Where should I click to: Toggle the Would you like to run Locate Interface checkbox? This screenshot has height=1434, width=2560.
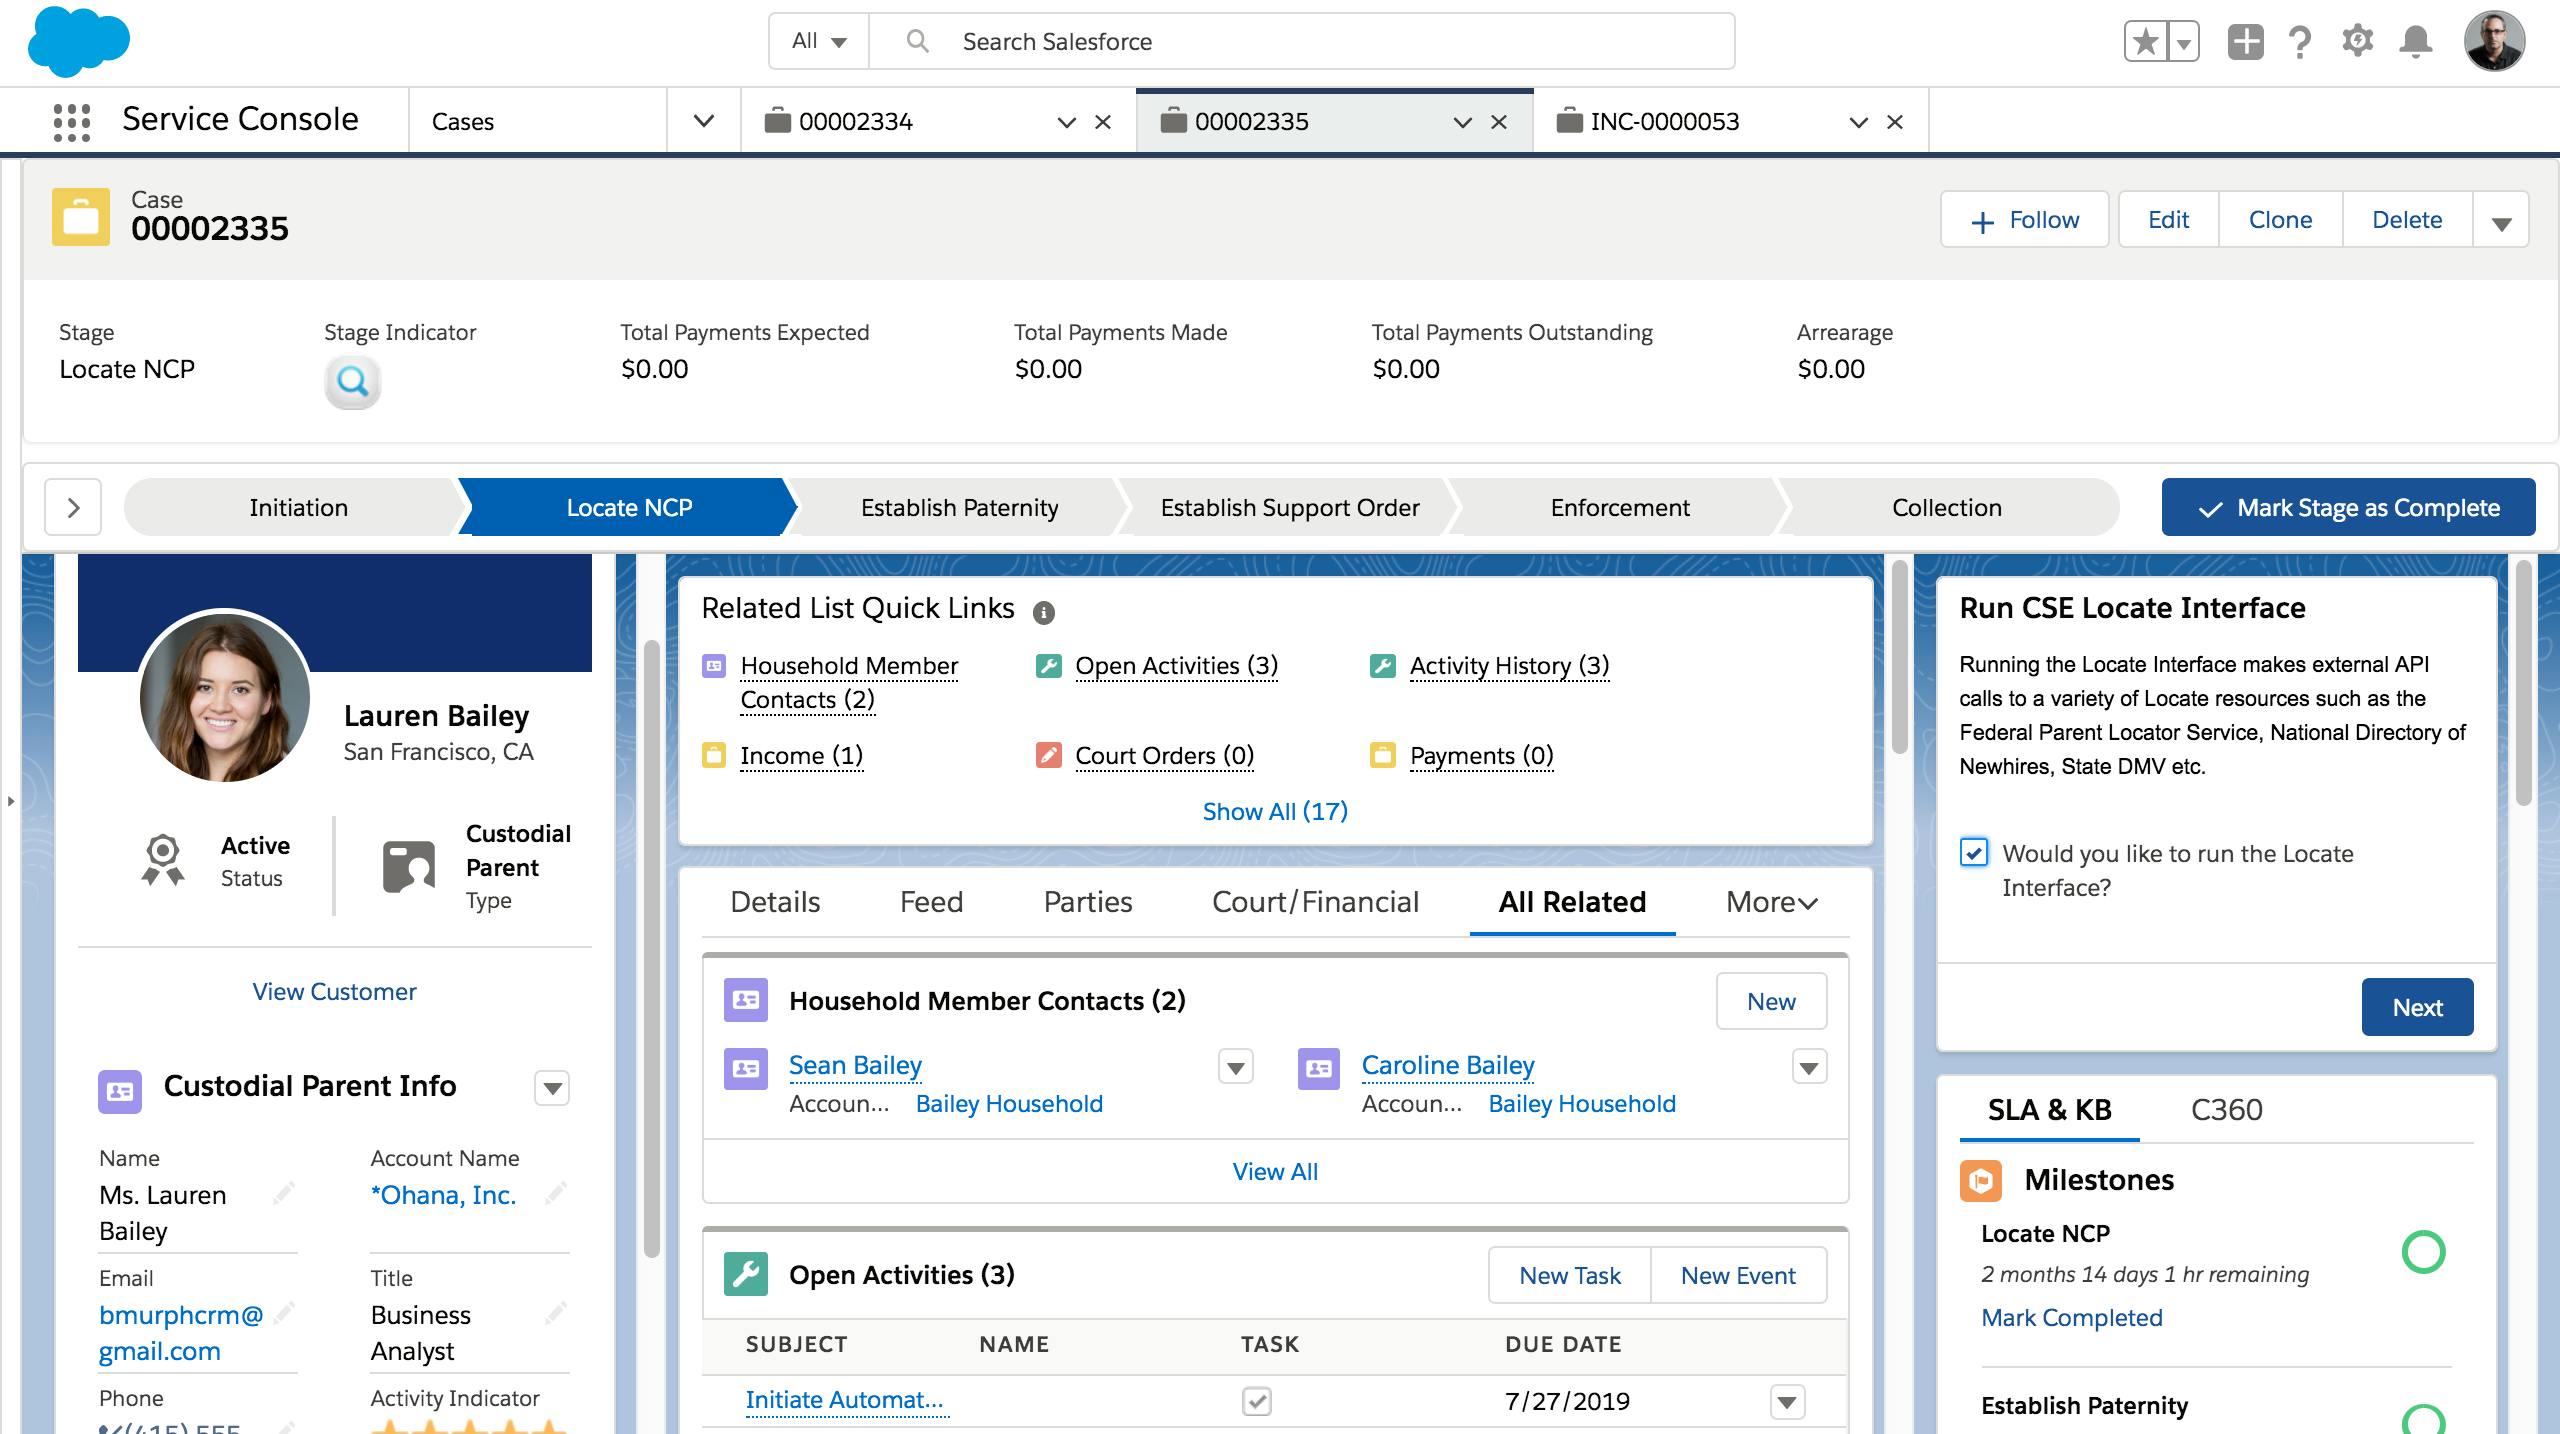tap(1973, 852)
